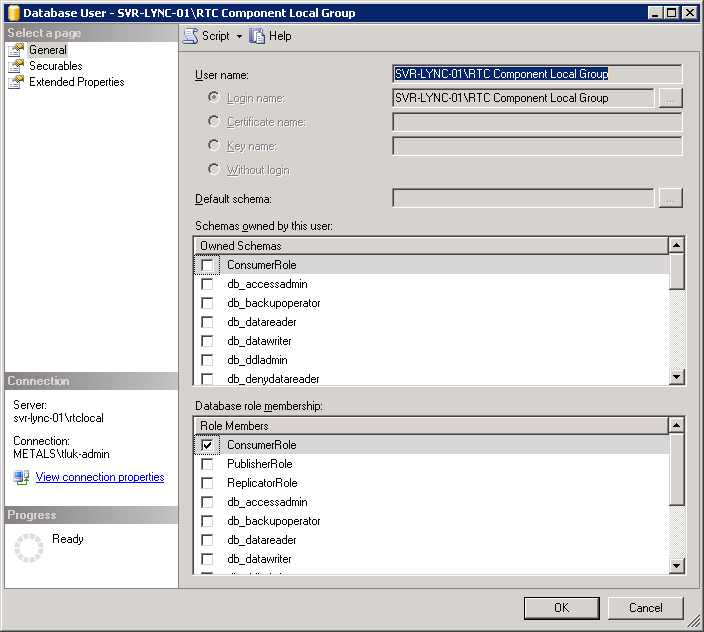This screenshot has width=704, height=632.
Task: Select the Key name radio button
Action: [x=214, y=145]
